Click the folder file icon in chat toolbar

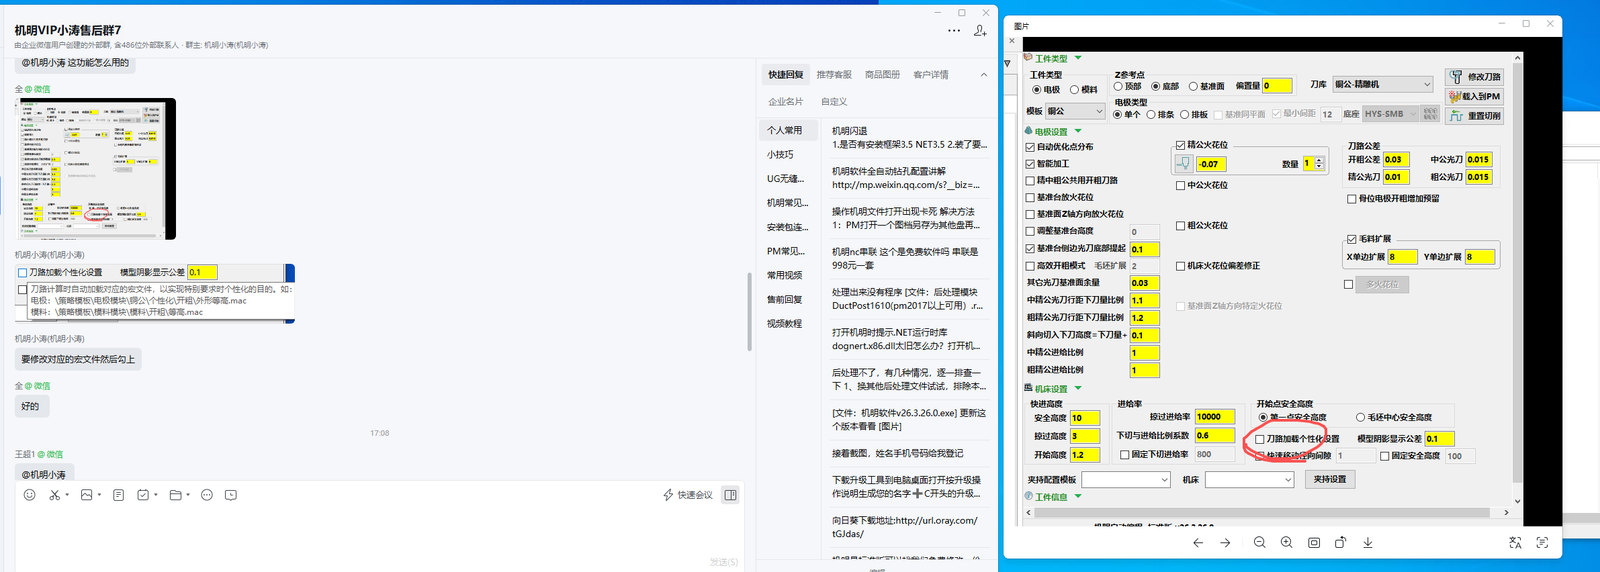(x=175, y=495)
